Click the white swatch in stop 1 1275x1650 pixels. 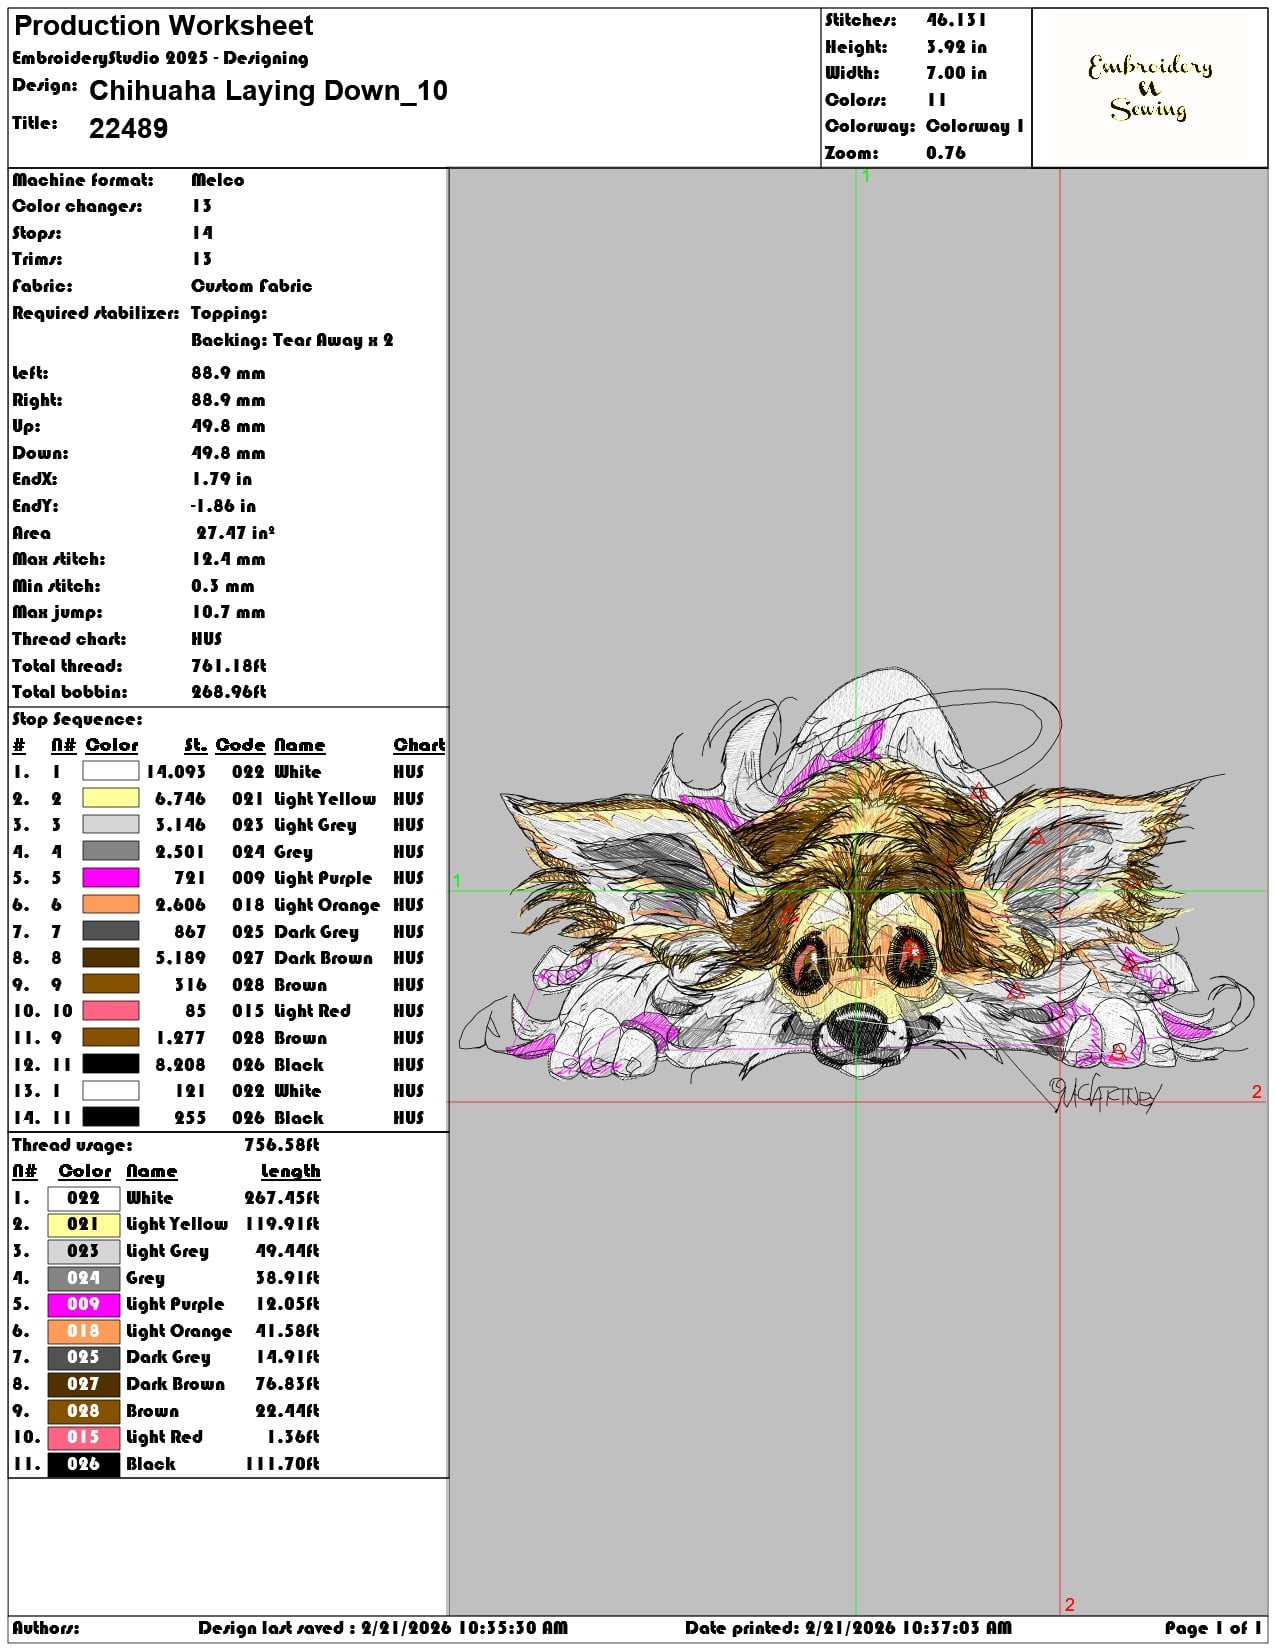(110, 772)
